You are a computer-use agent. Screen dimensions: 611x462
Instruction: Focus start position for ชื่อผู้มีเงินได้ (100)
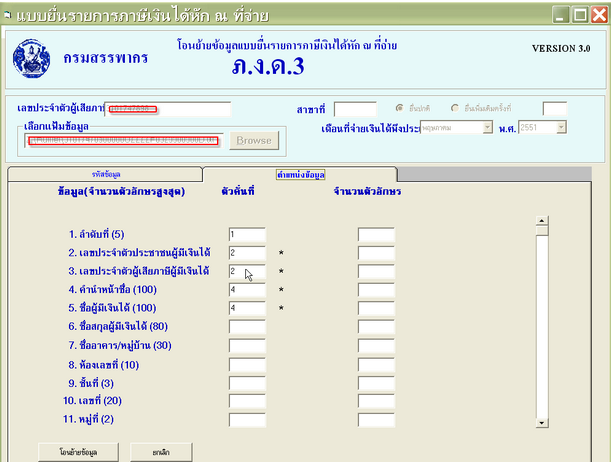pyautogui.click(x=247, y=308)
